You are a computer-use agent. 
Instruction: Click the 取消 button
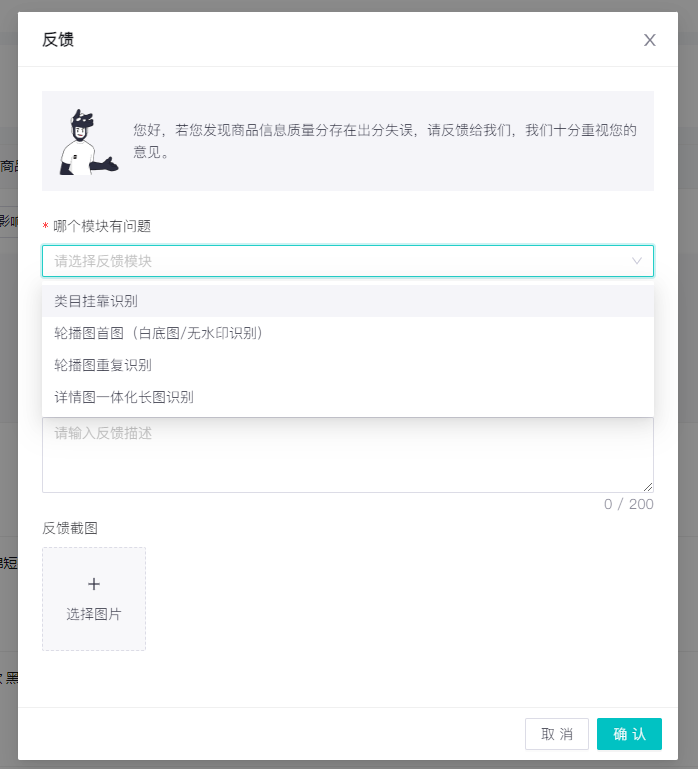[x=557, y=734]
